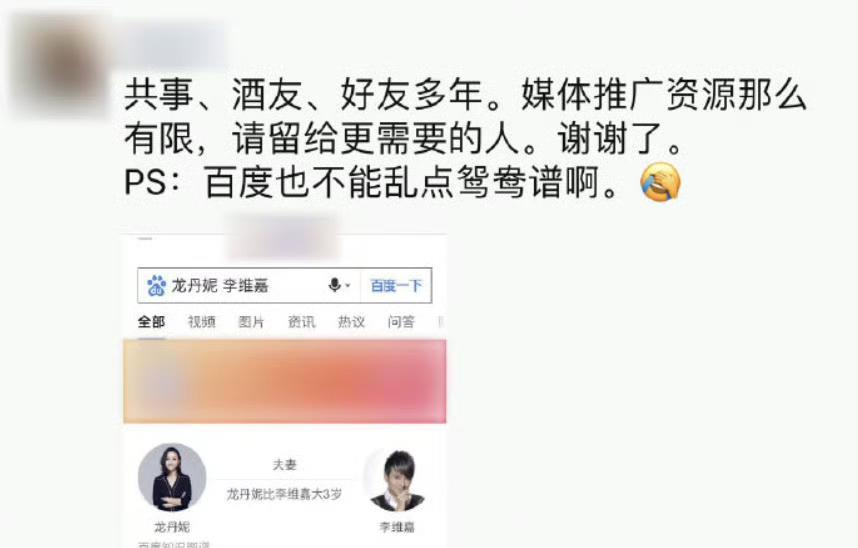Viewport: 858px width, 548px height.
Task: Click the 龙丹妮比李维嘉大3岁 caption text
Action: pos(285,495)
